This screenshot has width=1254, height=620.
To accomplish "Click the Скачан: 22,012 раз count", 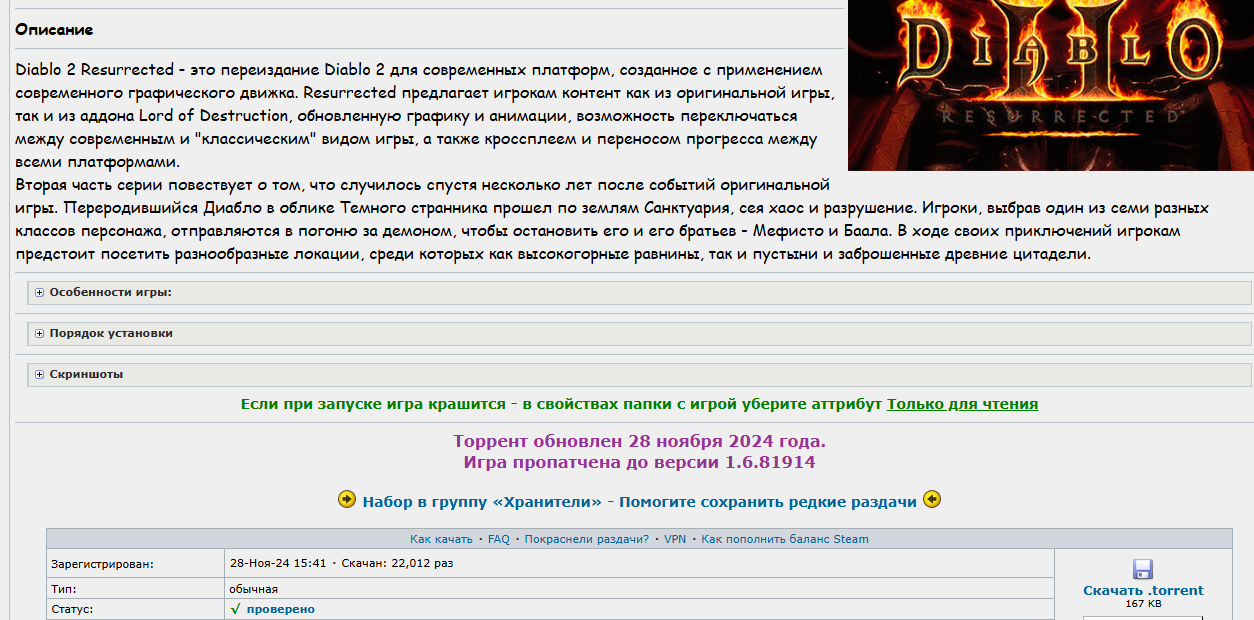I will [397, 563].
